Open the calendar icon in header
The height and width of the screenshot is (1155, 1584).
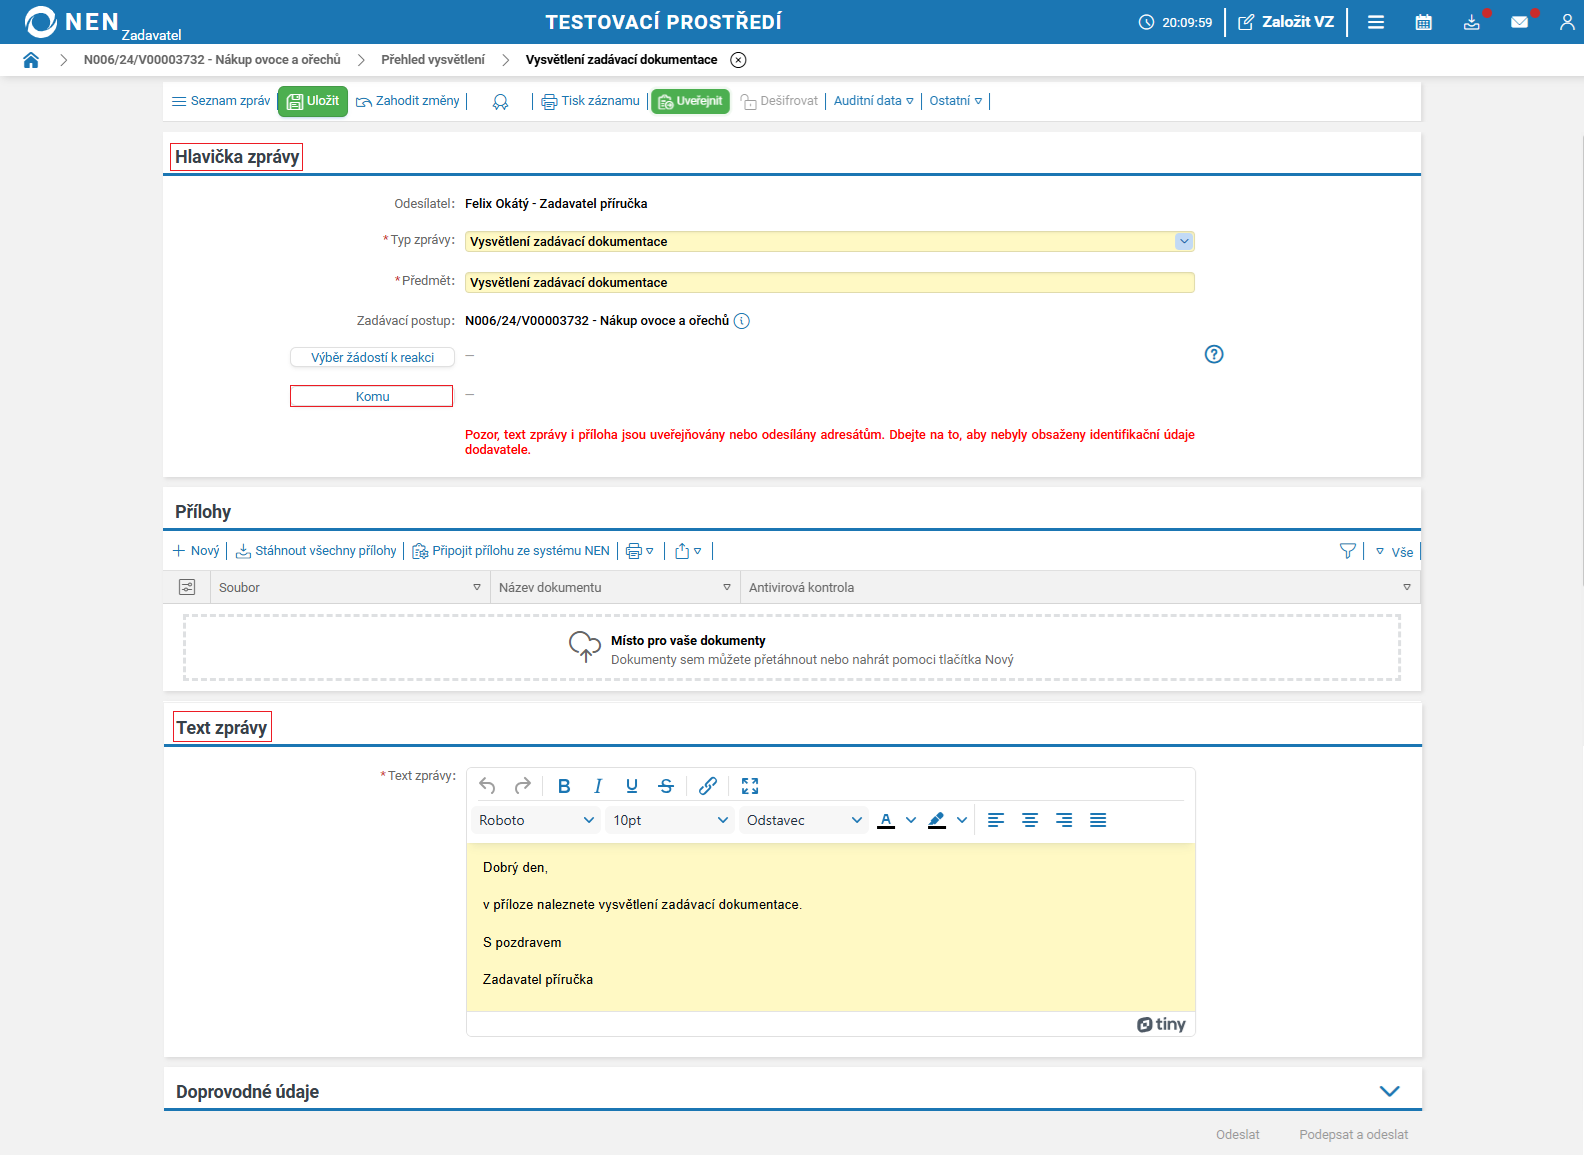pos(1423,22)
